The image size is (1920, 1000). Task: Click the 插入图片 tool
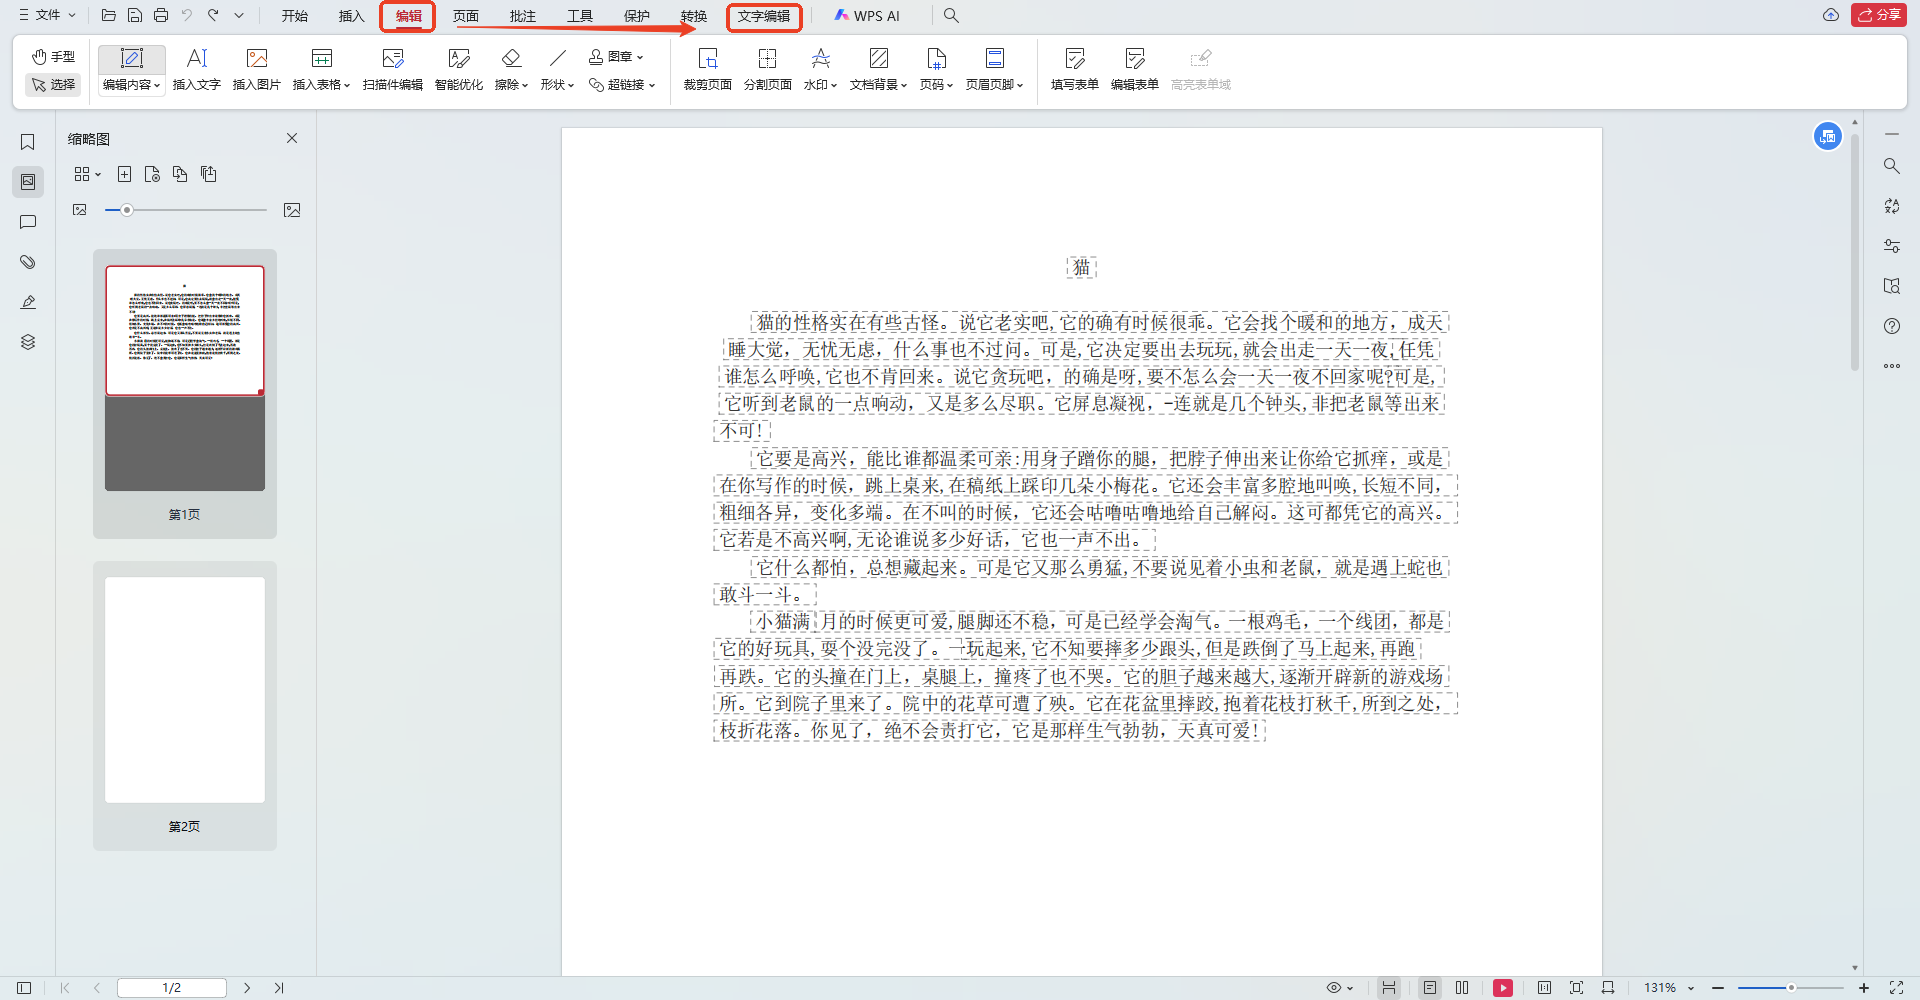(x=256, y=70)
